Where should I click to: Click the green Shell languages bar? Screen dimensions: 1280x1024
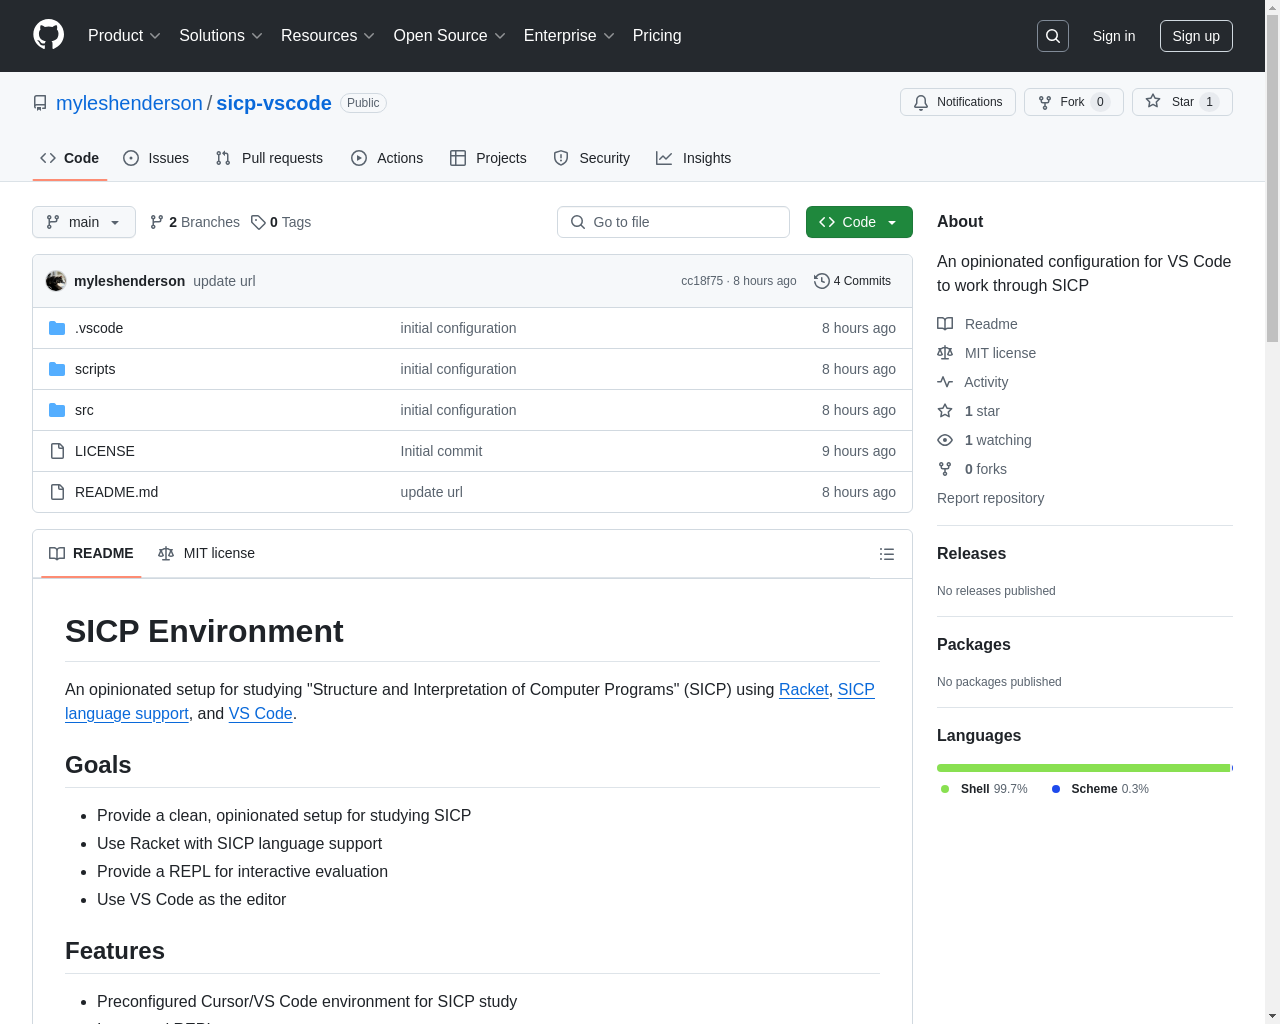tap(1083, 768)
